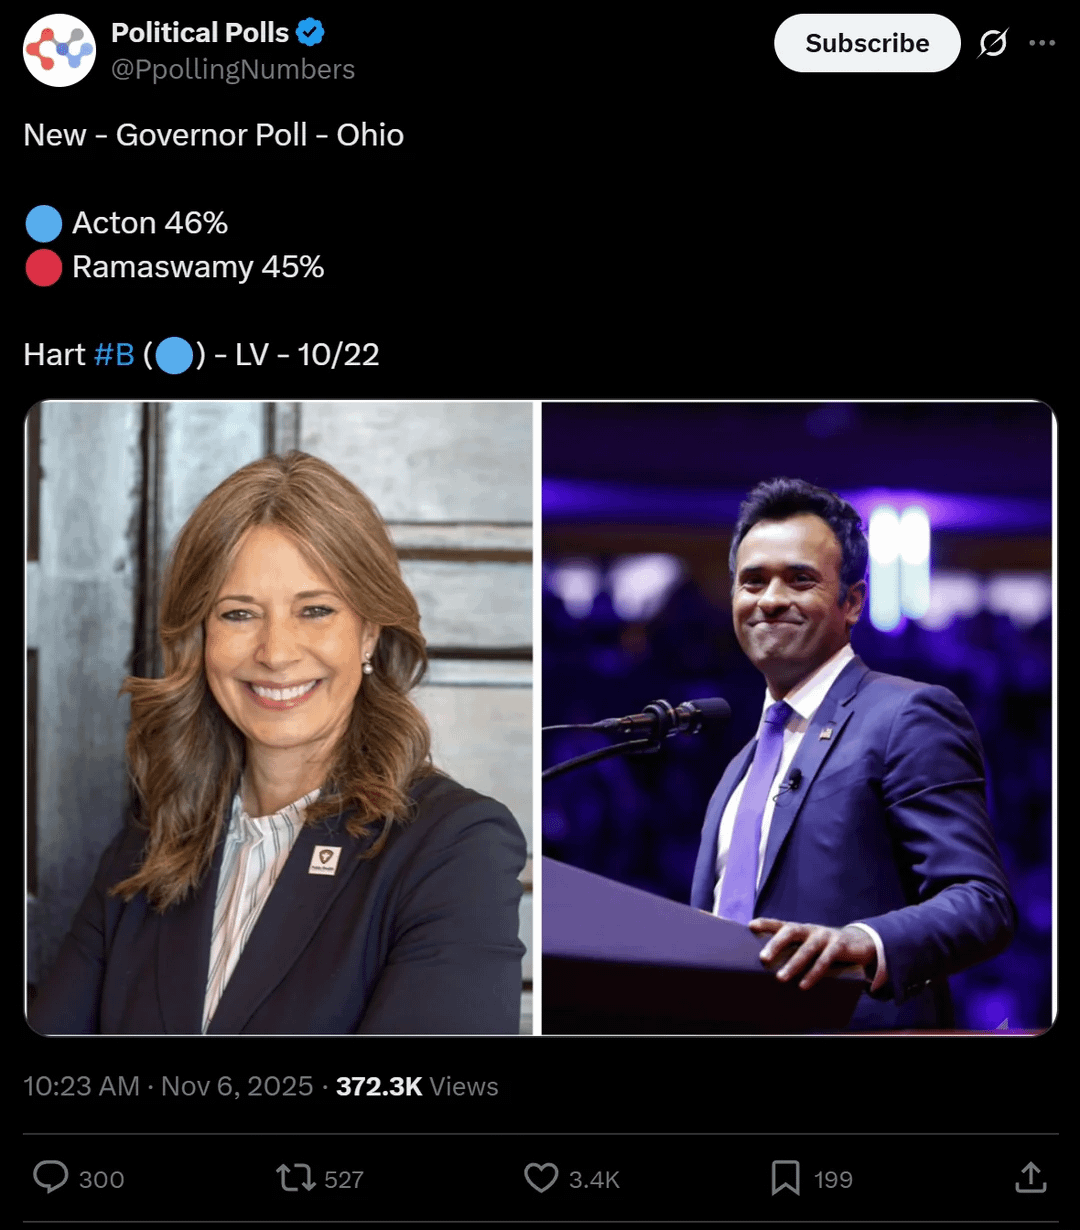
Task: Click the reply speech bubble icon
Action: [x=51, y=1178]
